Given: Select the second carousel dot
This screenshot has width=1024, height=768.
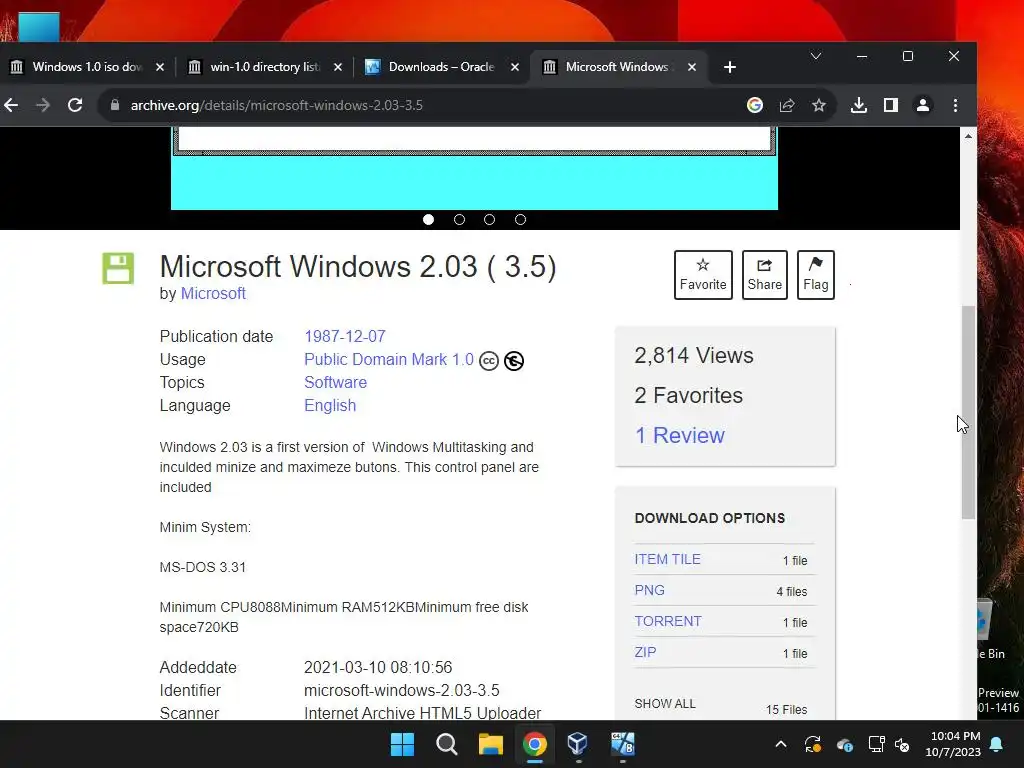Looking at the screenshot, I should pyautogui.click(x=459, y=219).
